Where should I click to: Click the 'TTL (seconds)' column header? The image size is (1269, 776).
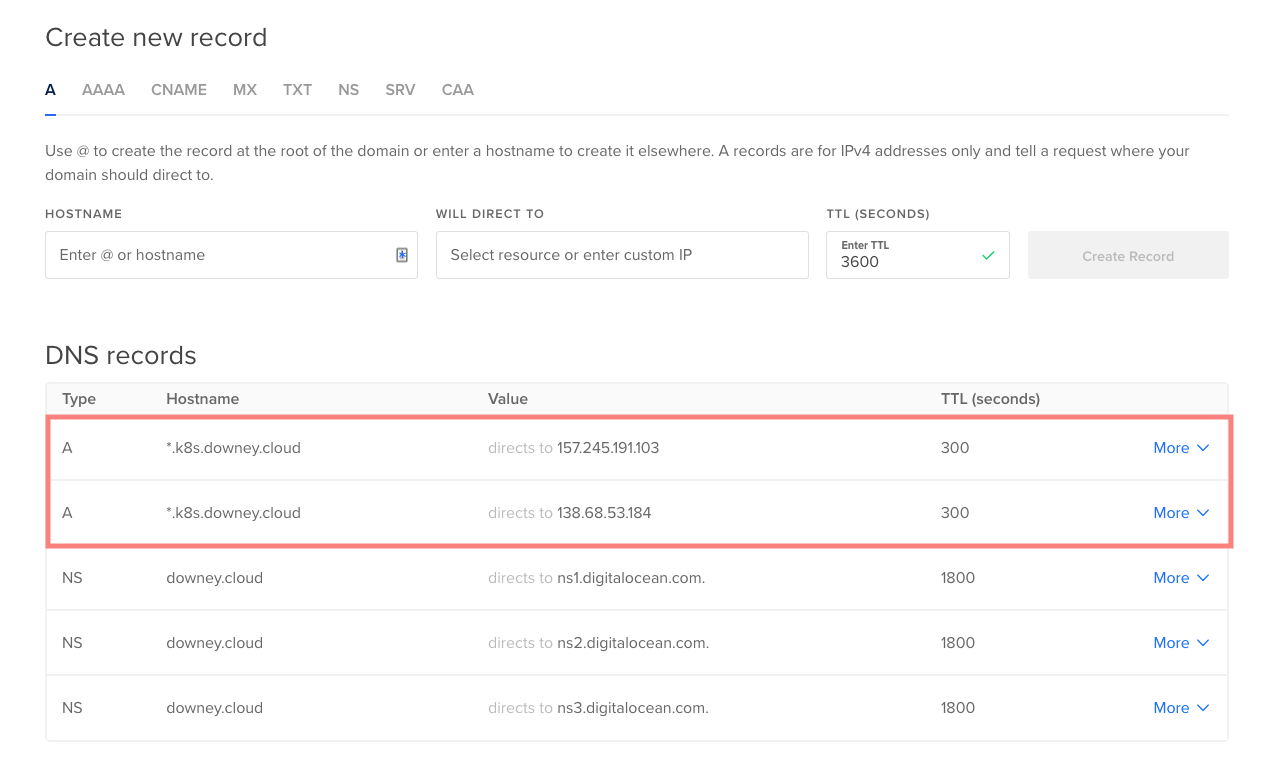[991, 399]
